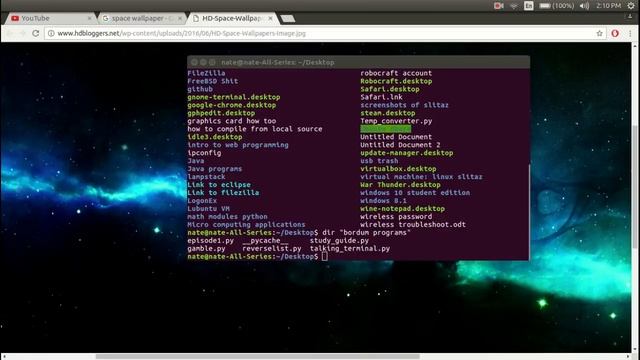Open the system gear session menu
The height and width of the screenshot is (360, 640).
(x=631, y=6)
